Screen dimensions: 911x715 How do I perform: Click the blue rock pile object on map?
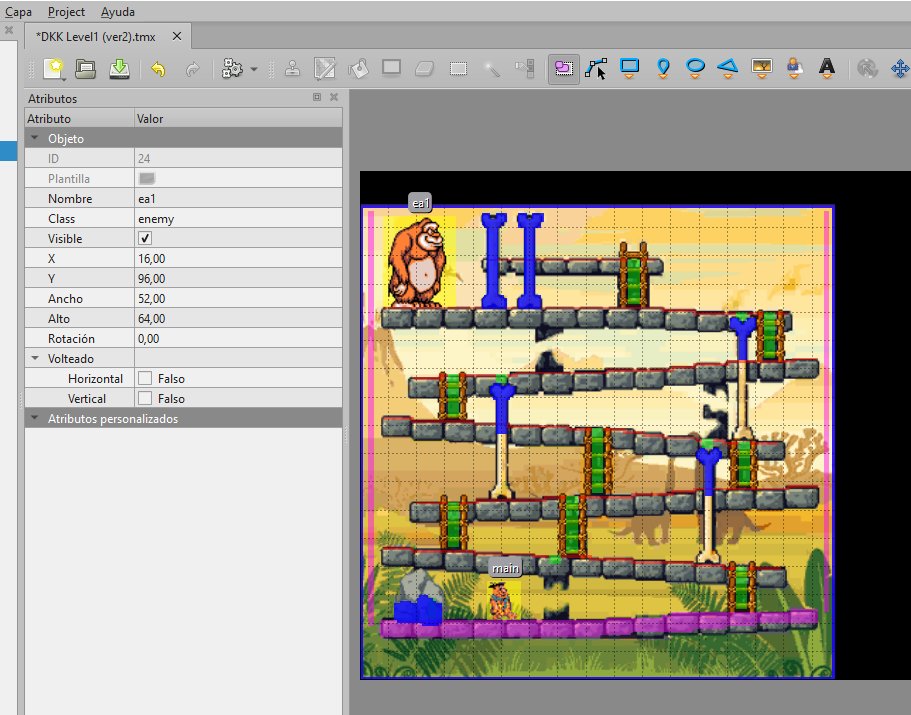[418, 610]
